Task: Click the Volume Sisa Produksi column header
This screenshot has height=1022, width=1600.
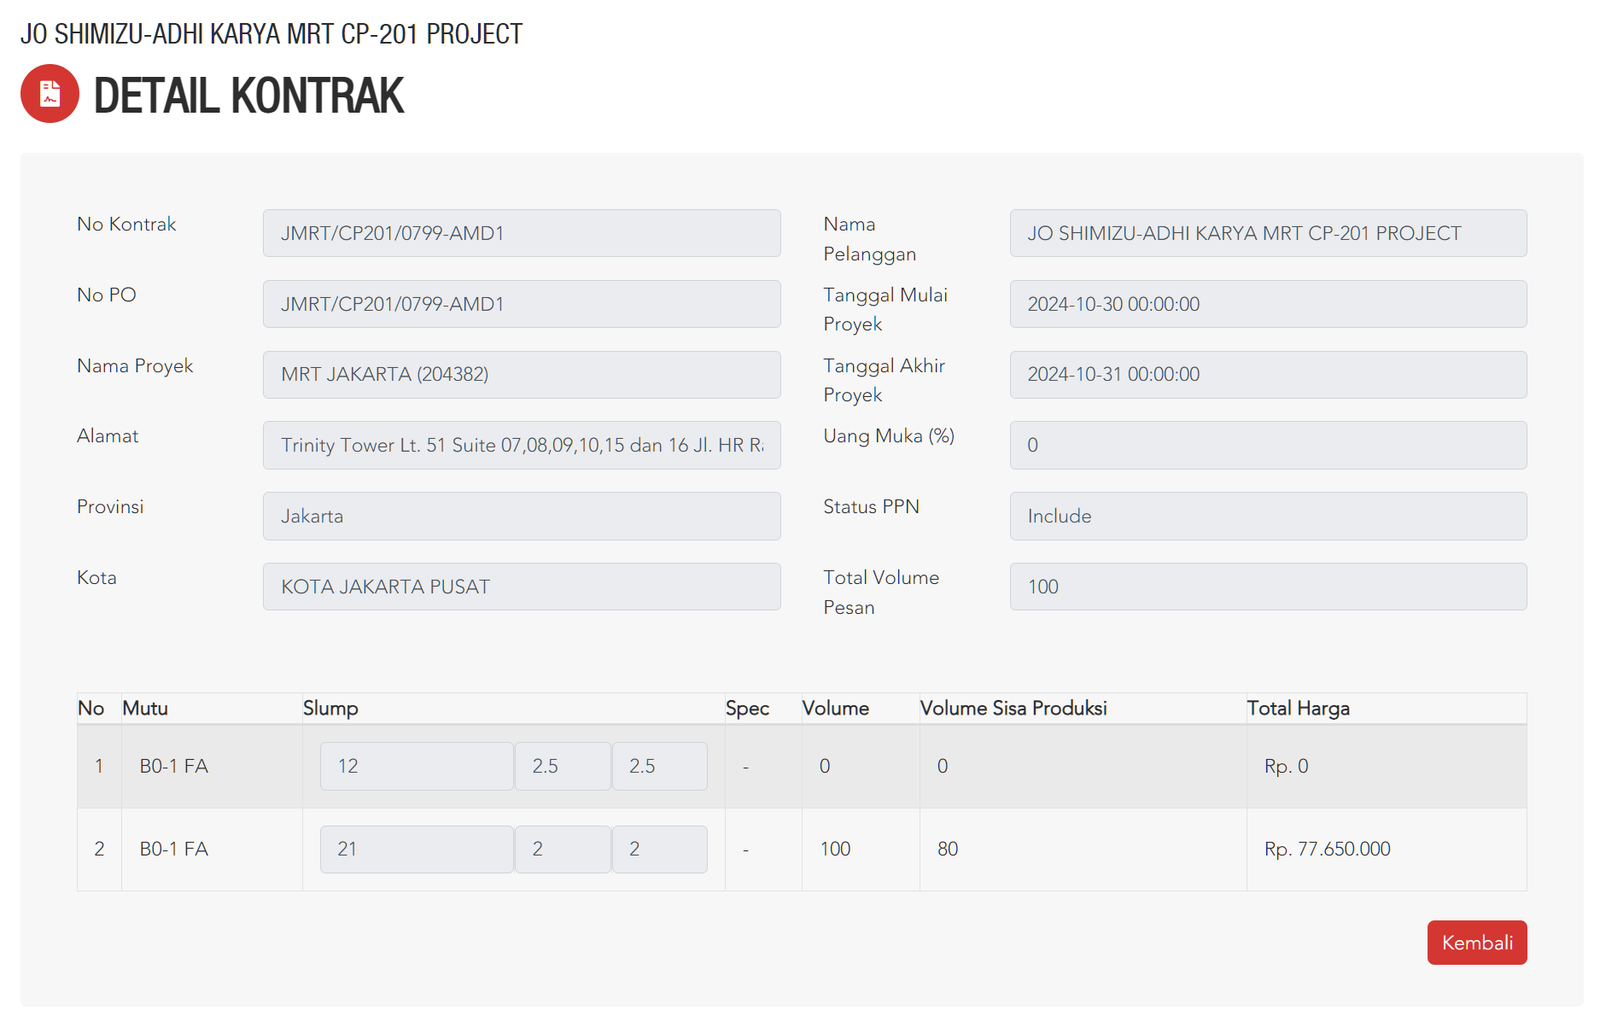Action: pos(1012,708)
